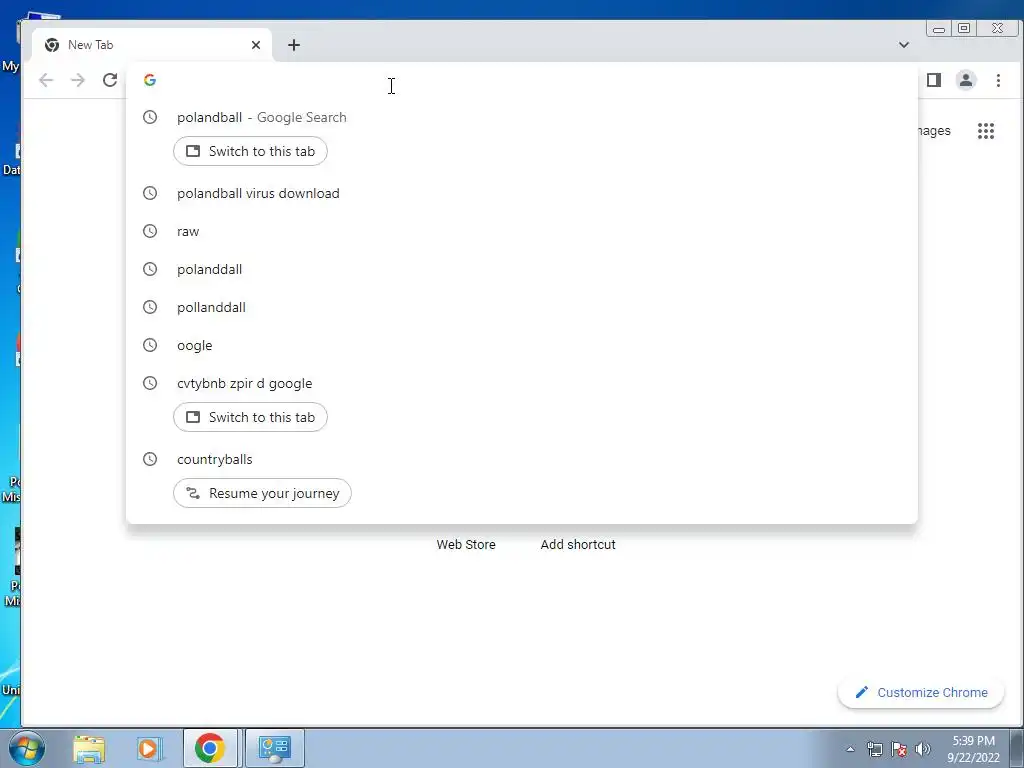Open the Chrome side panel icon

(934, 80)
